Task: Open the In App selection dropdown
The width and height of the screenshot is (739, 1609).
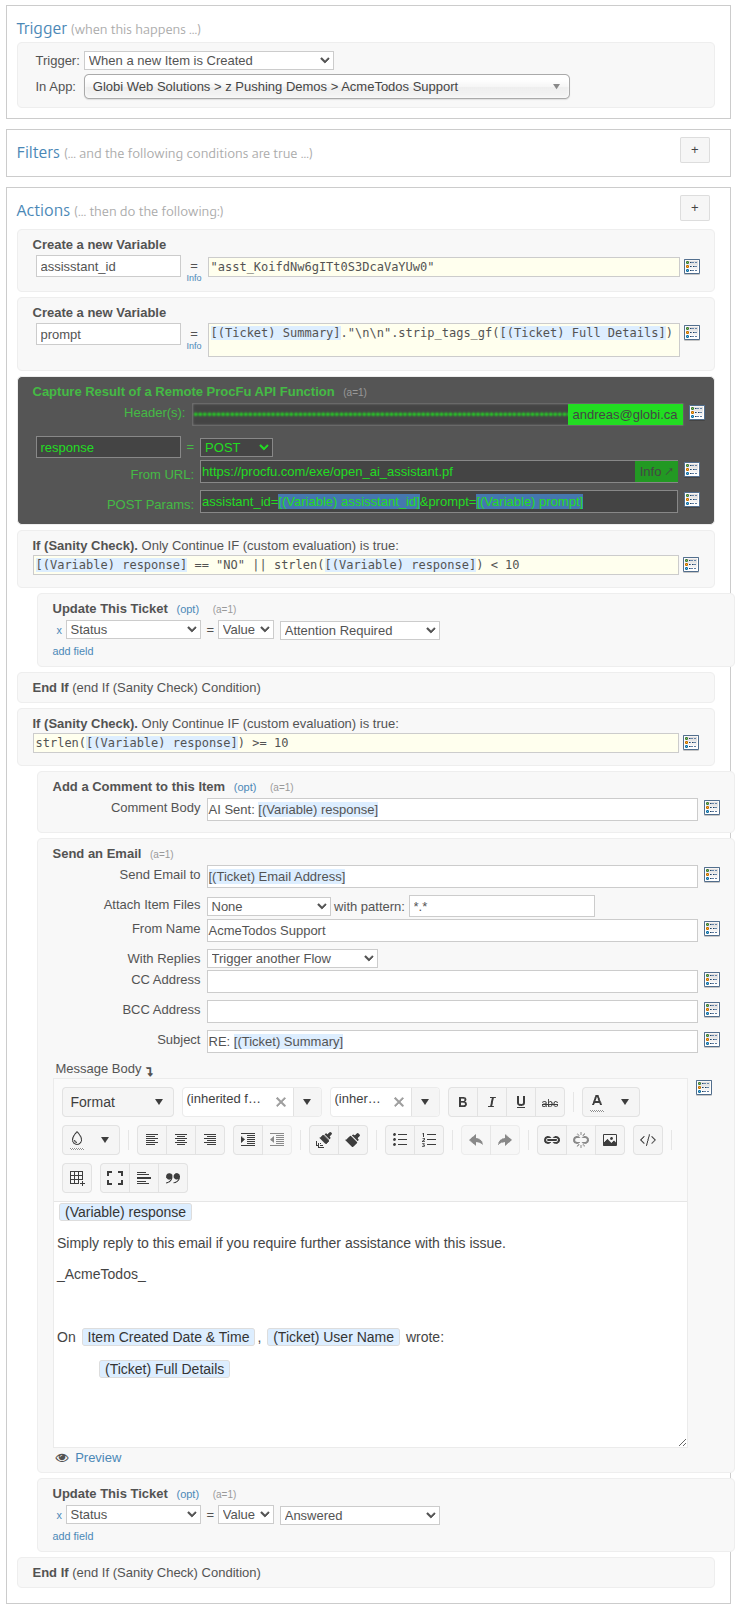Action: (x=327, y=87)
